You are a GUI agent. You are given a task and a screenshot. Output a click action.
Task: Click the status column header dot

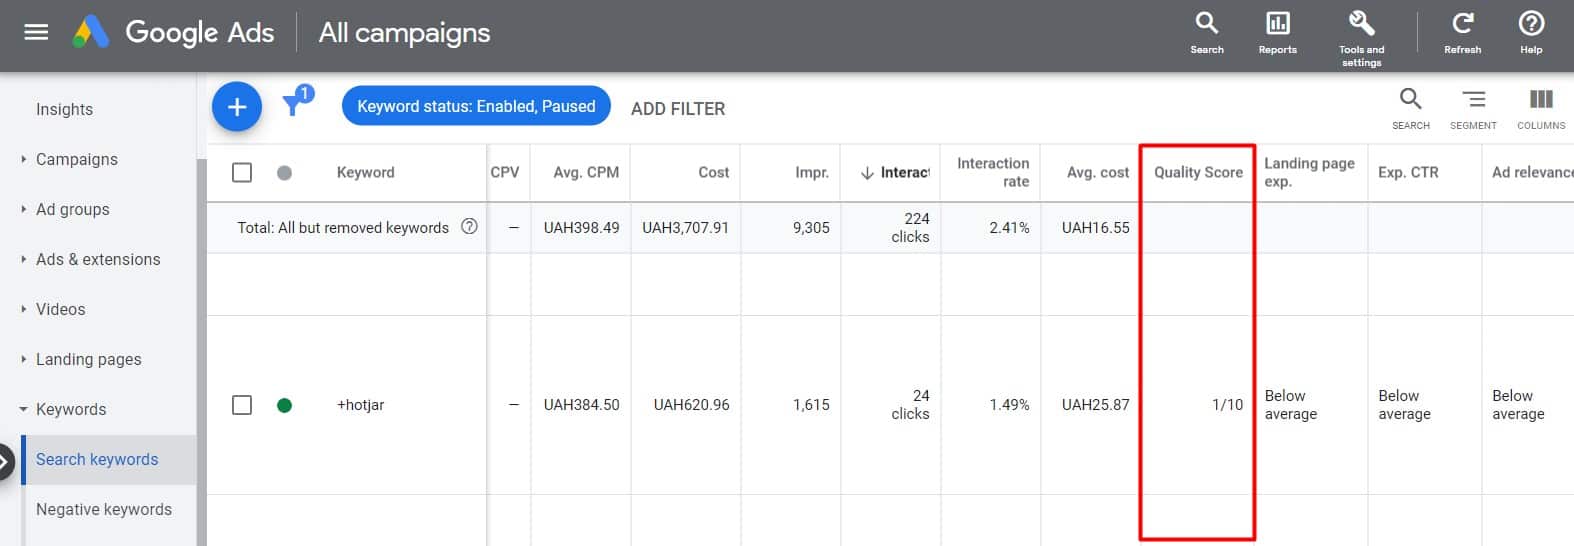coord(284,173)
